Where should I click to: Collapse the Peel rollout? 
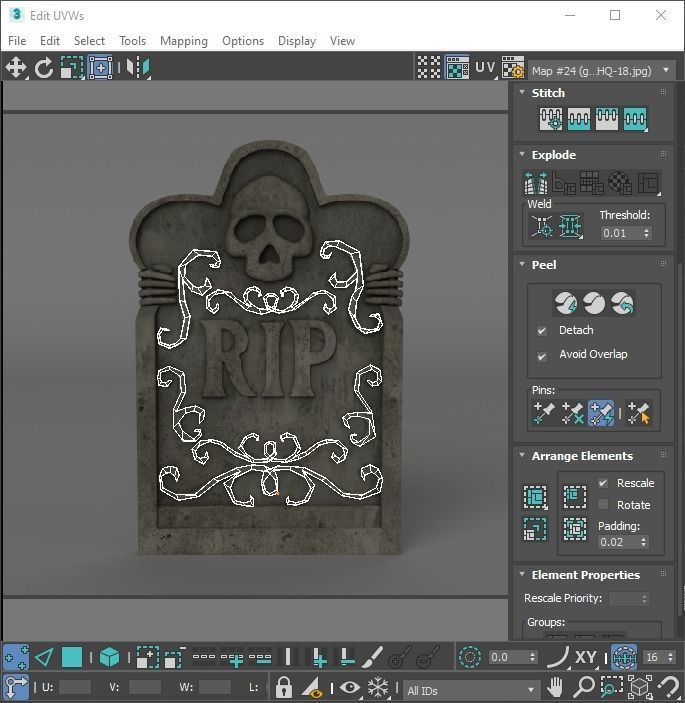(522, 264)
